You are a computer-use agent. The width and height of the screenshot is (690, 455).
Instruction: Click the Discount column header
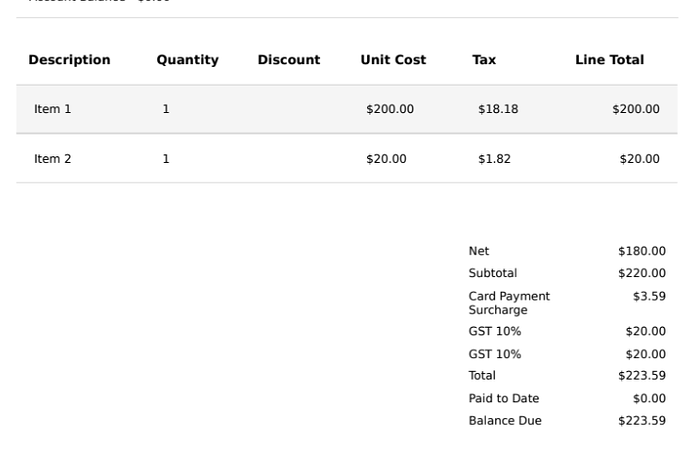[289, 60]
